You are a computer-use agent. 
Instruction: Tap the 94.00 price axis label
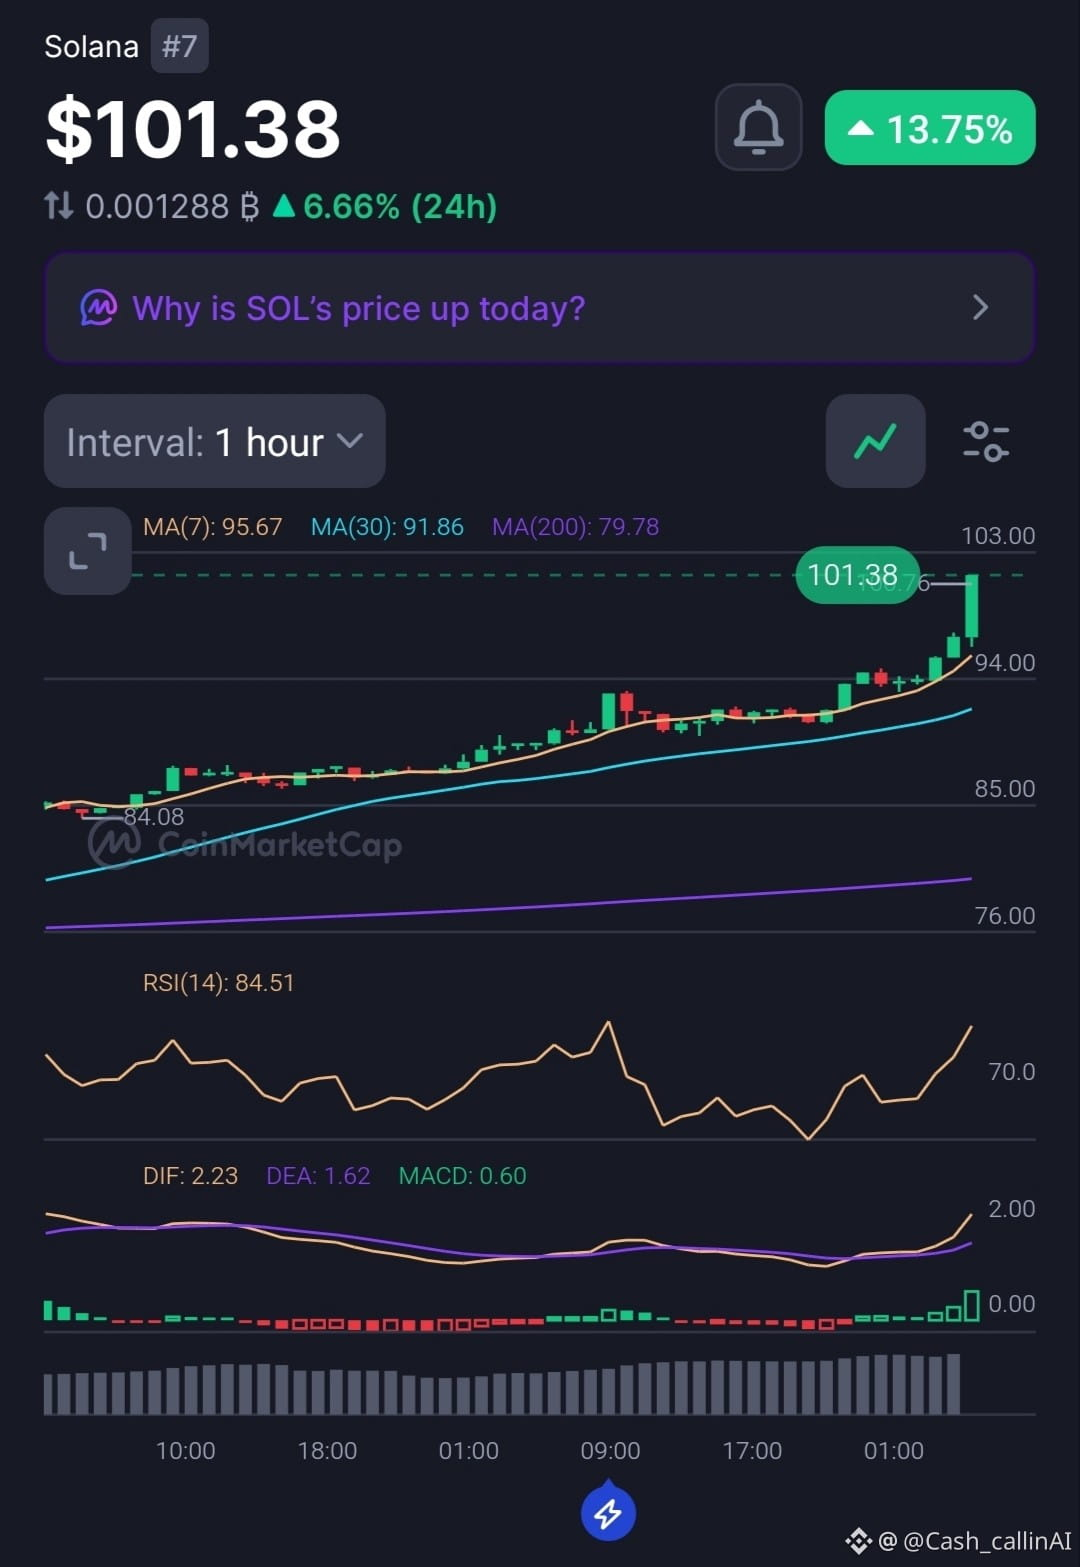(1005, 662)
